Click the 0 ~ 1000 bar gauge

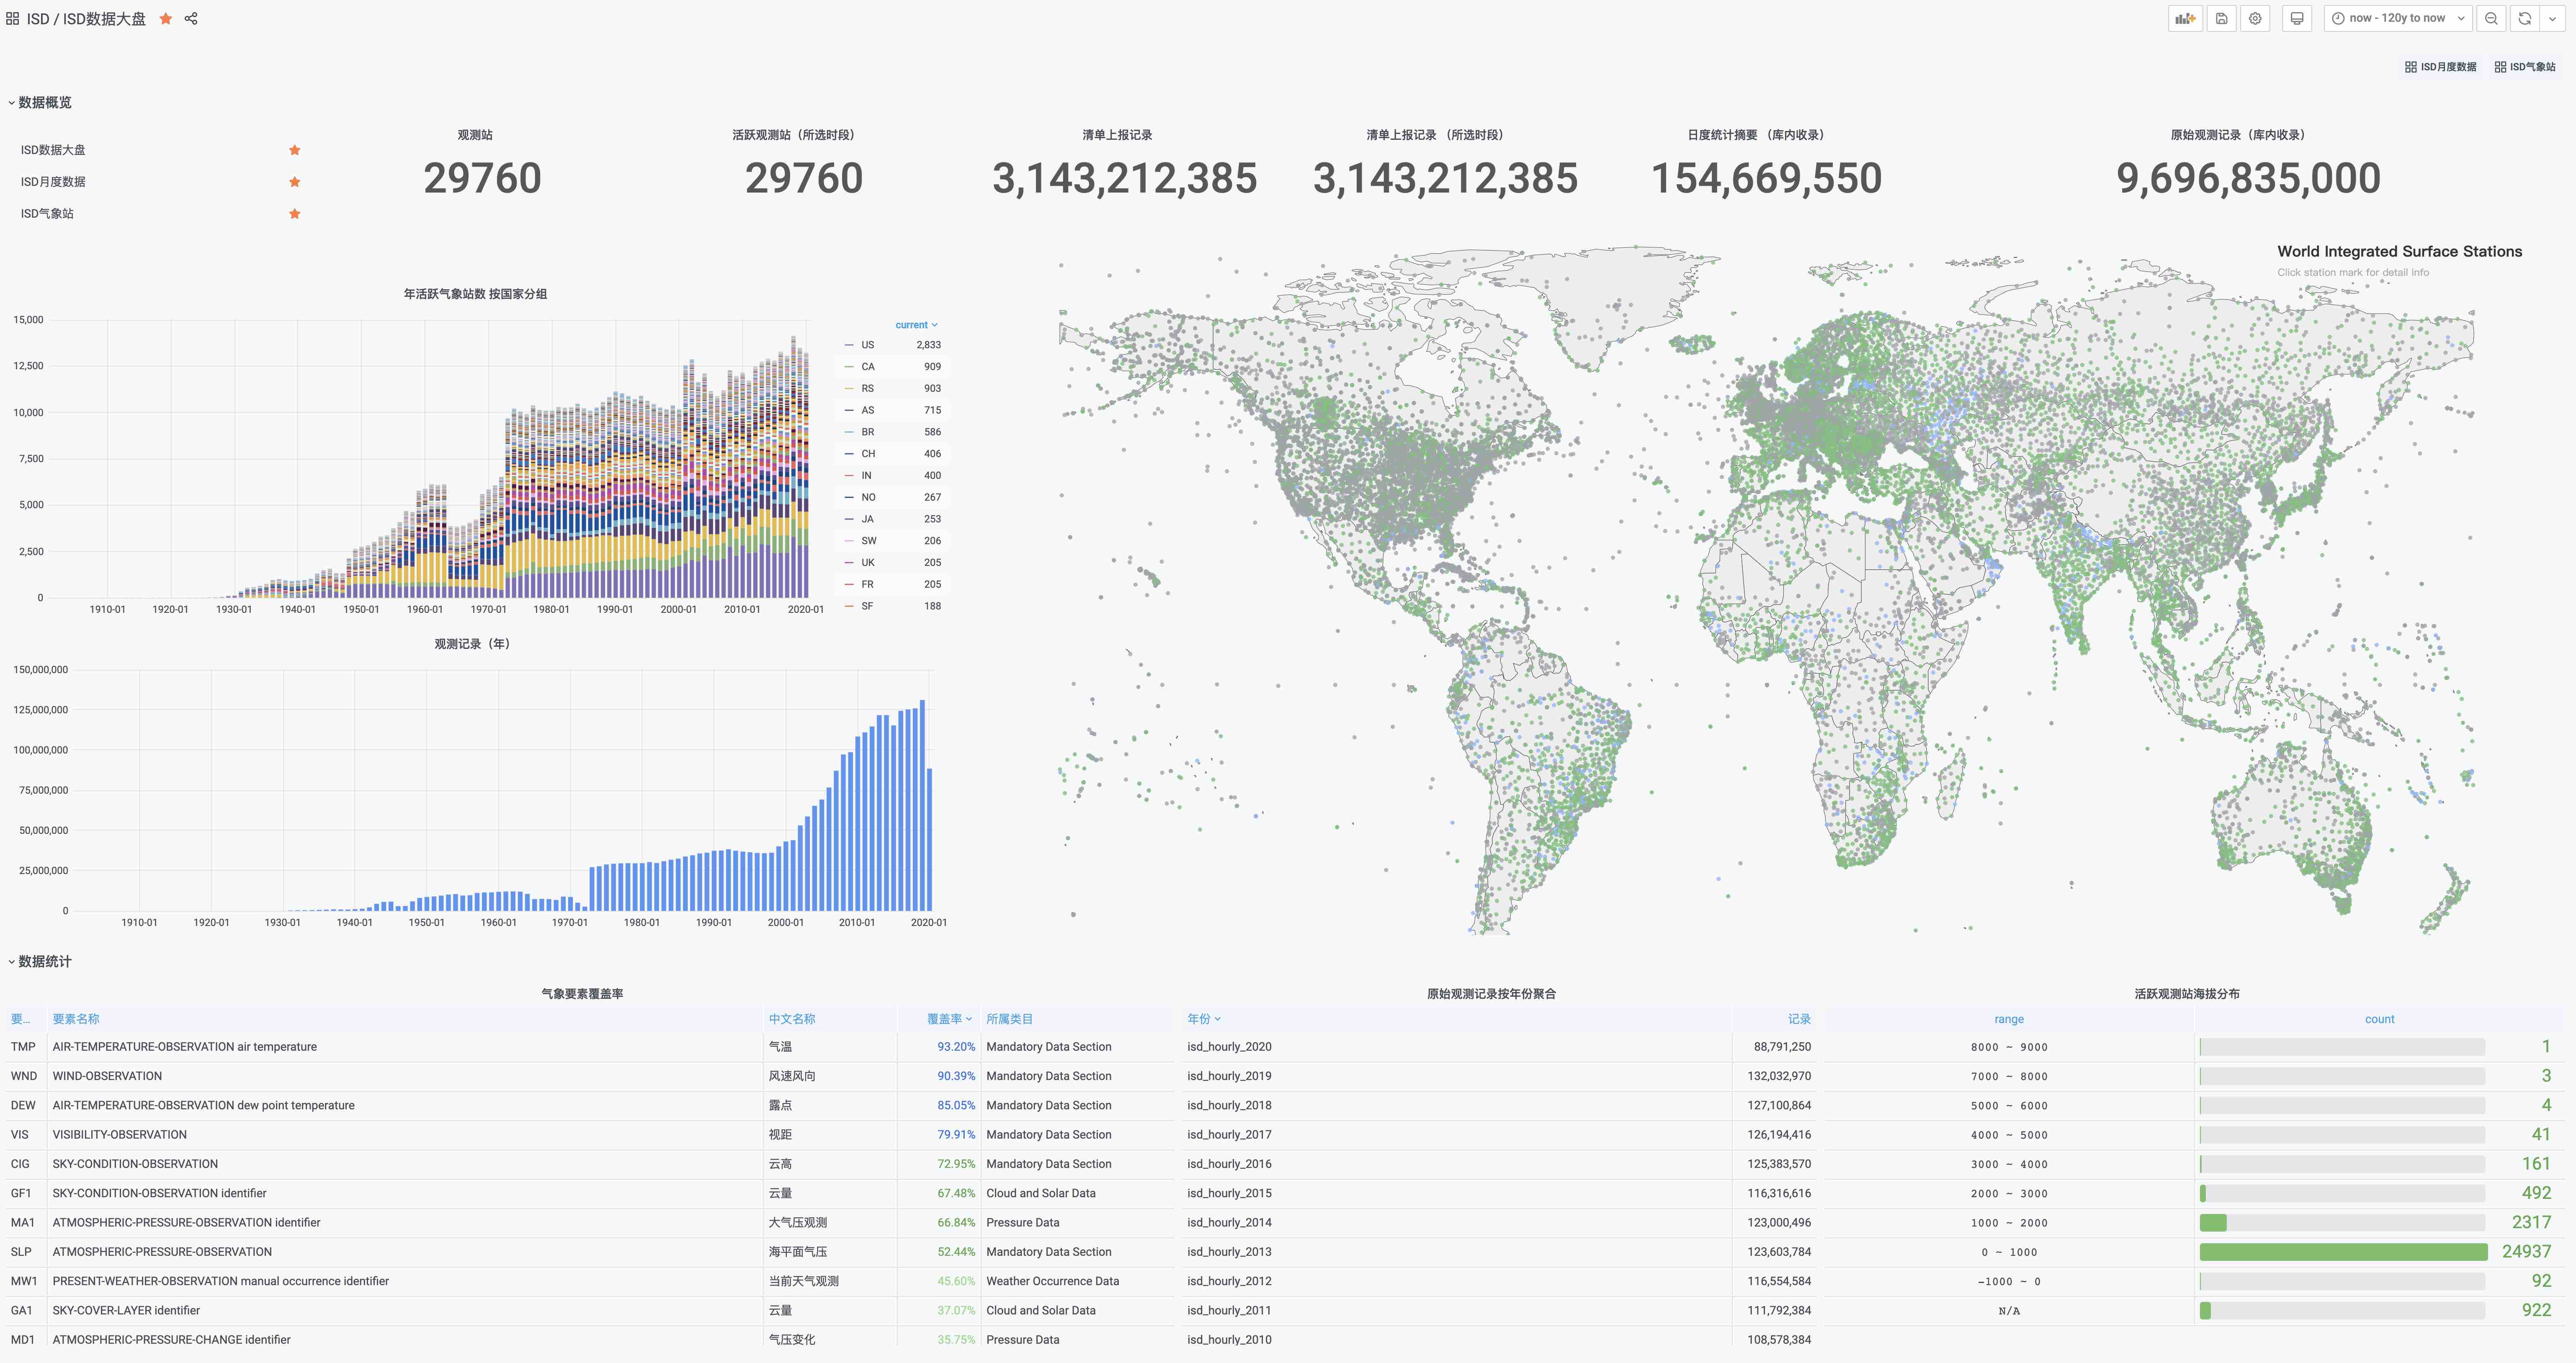(x=2343, y=1252)
